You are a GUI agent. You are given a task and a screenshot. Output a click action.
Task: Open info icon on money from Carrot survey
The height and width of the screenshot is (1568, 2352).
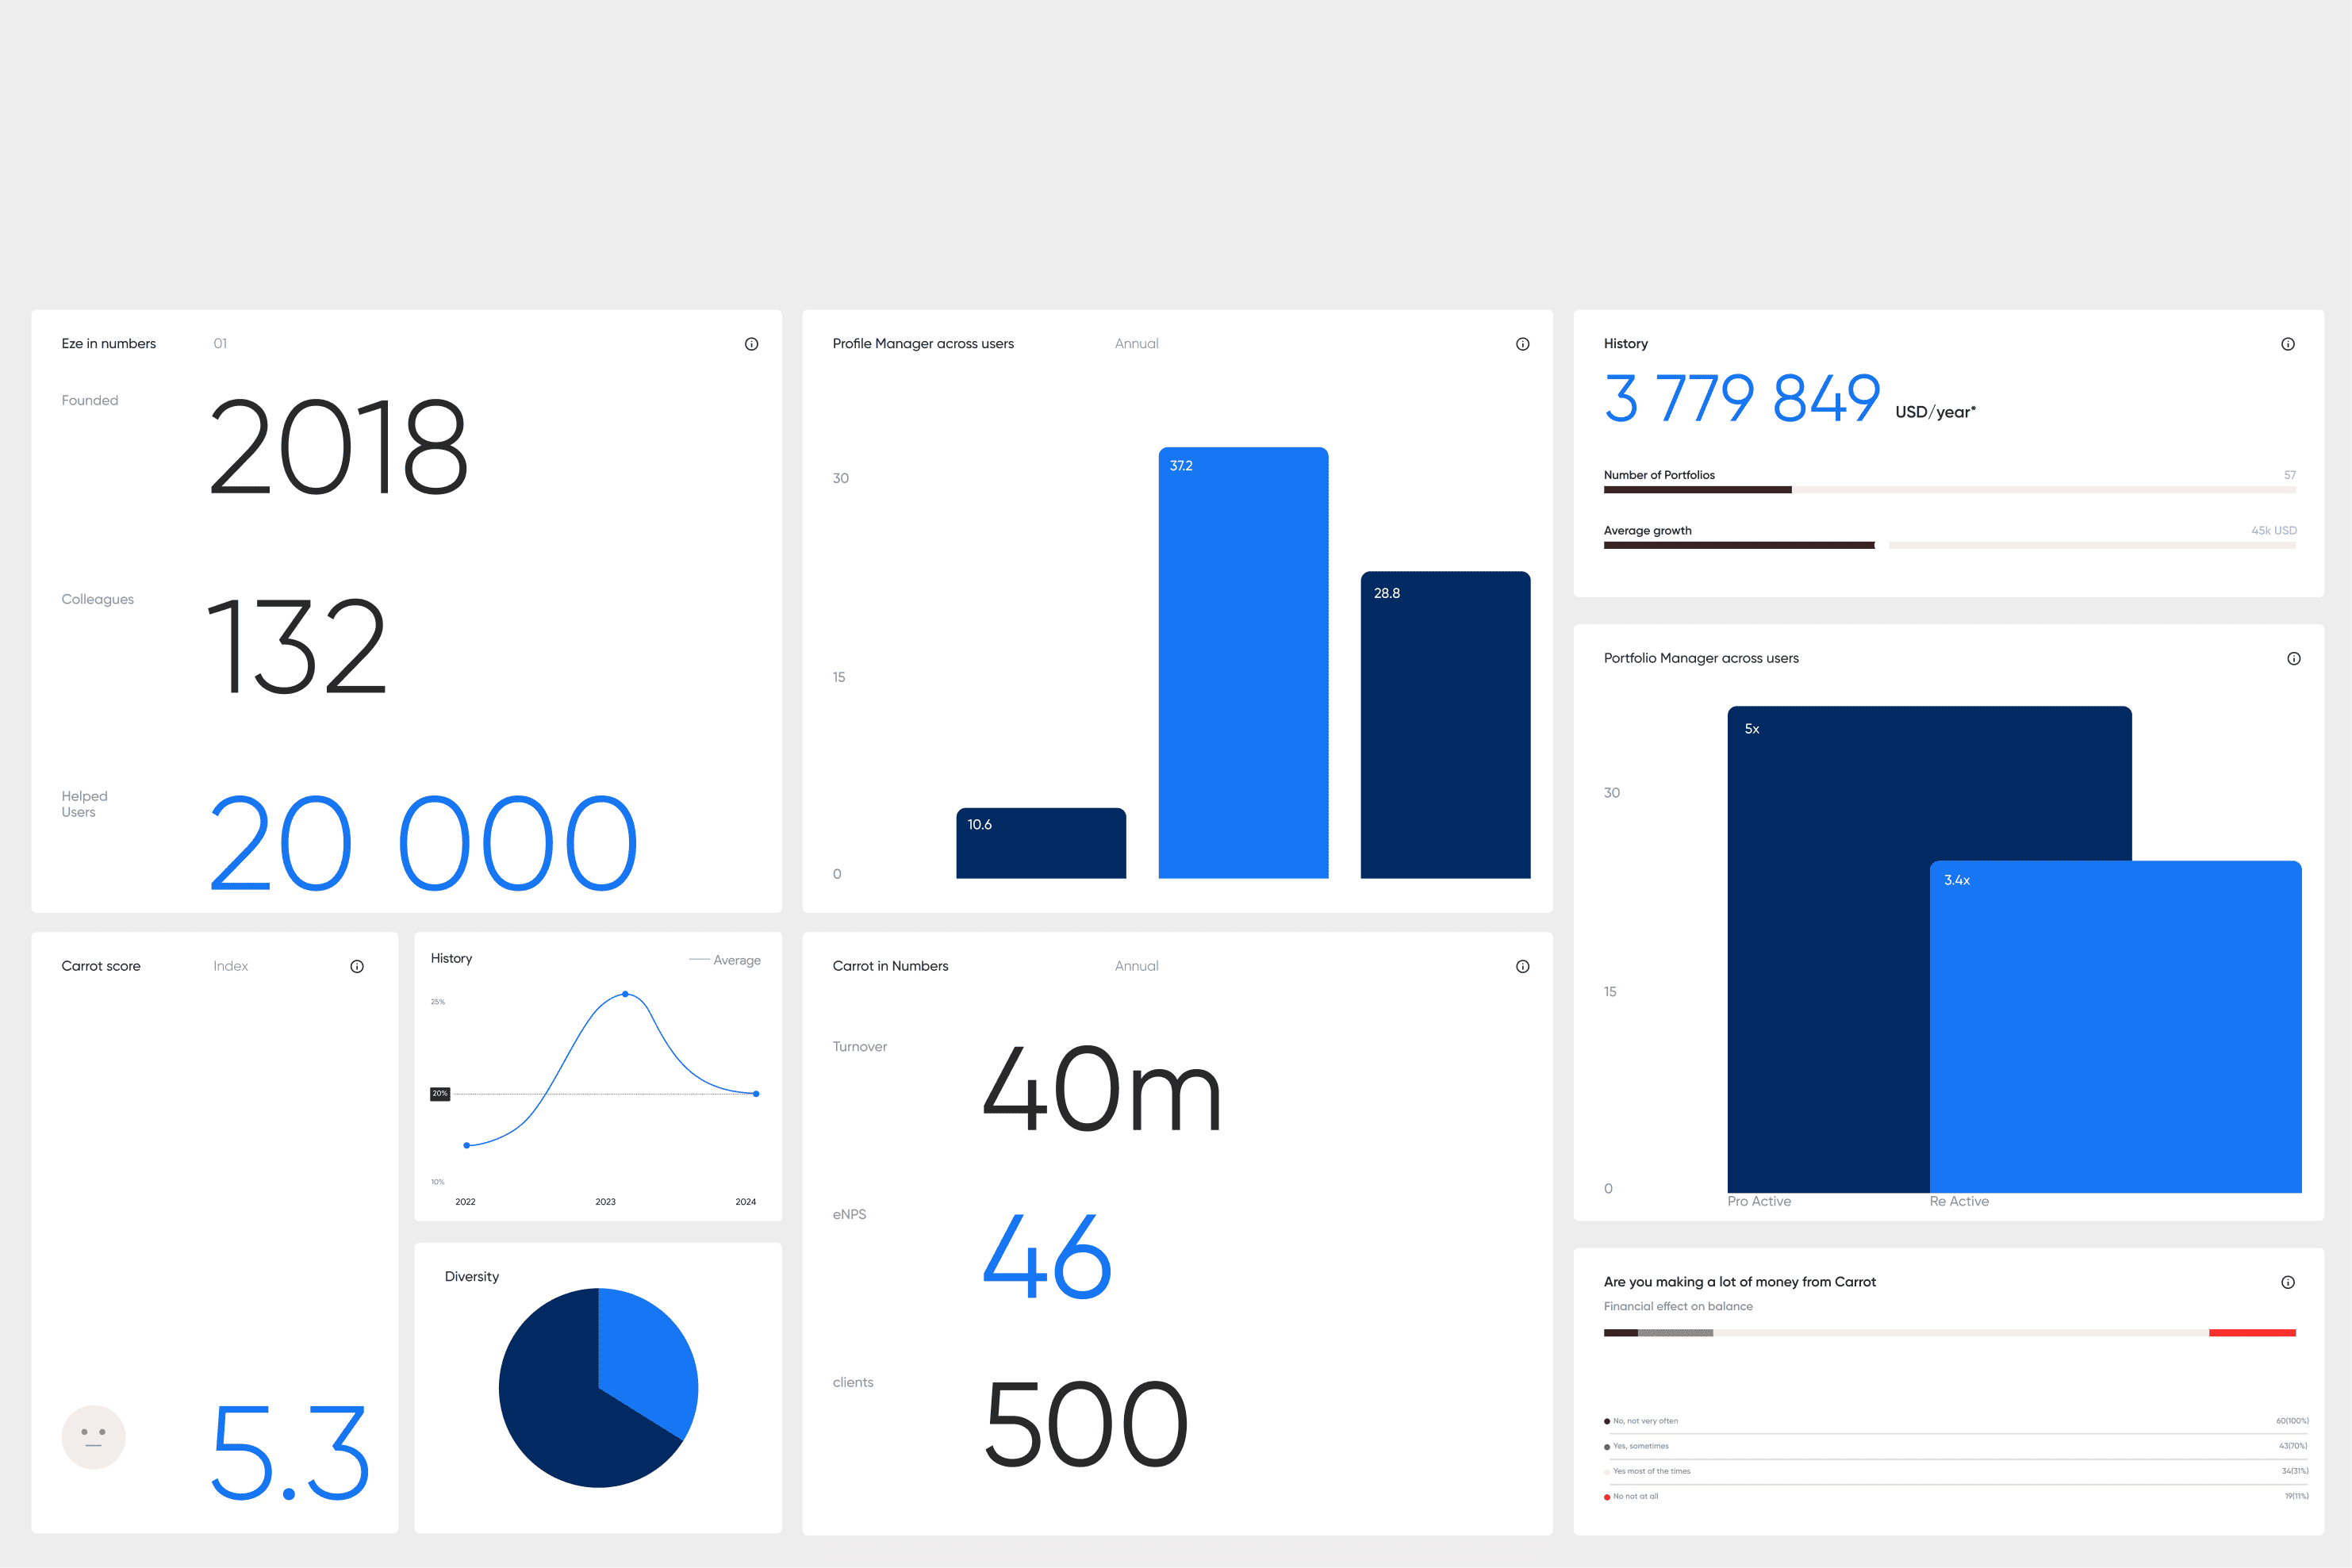(x=2287, y=1282)
